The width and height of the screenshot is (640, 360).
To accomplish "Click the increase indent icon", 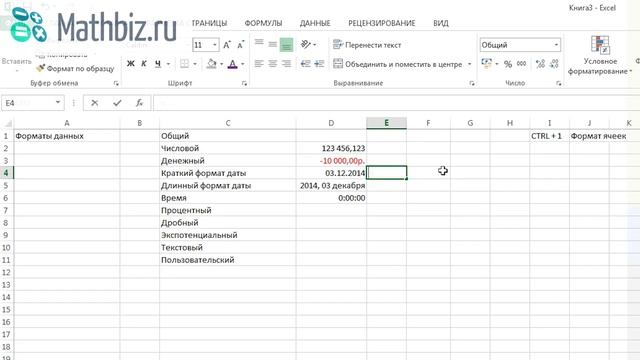I will click(319, 64).
